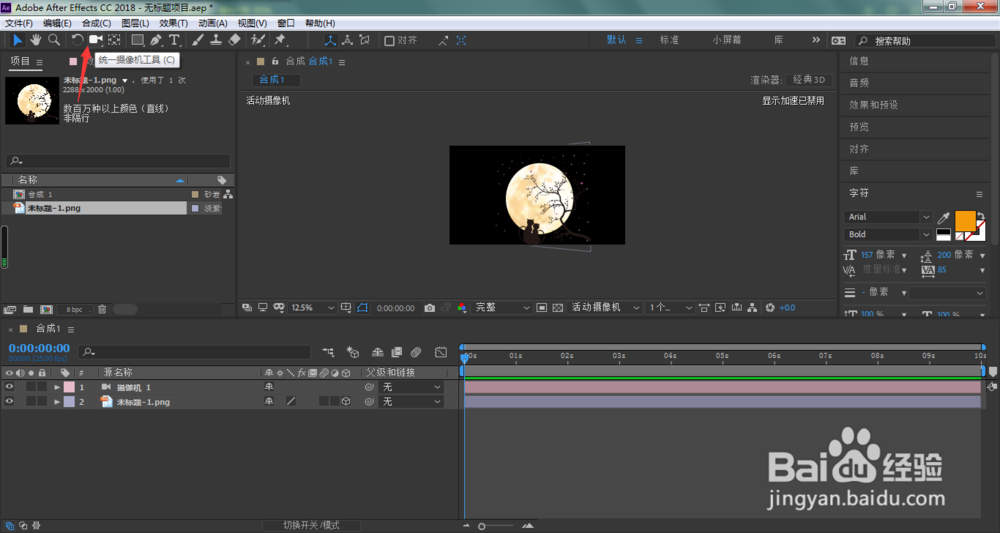Click the Draft 3D icon in timeline
Viewport: 1000px width, 533px height.
point(352,352)
